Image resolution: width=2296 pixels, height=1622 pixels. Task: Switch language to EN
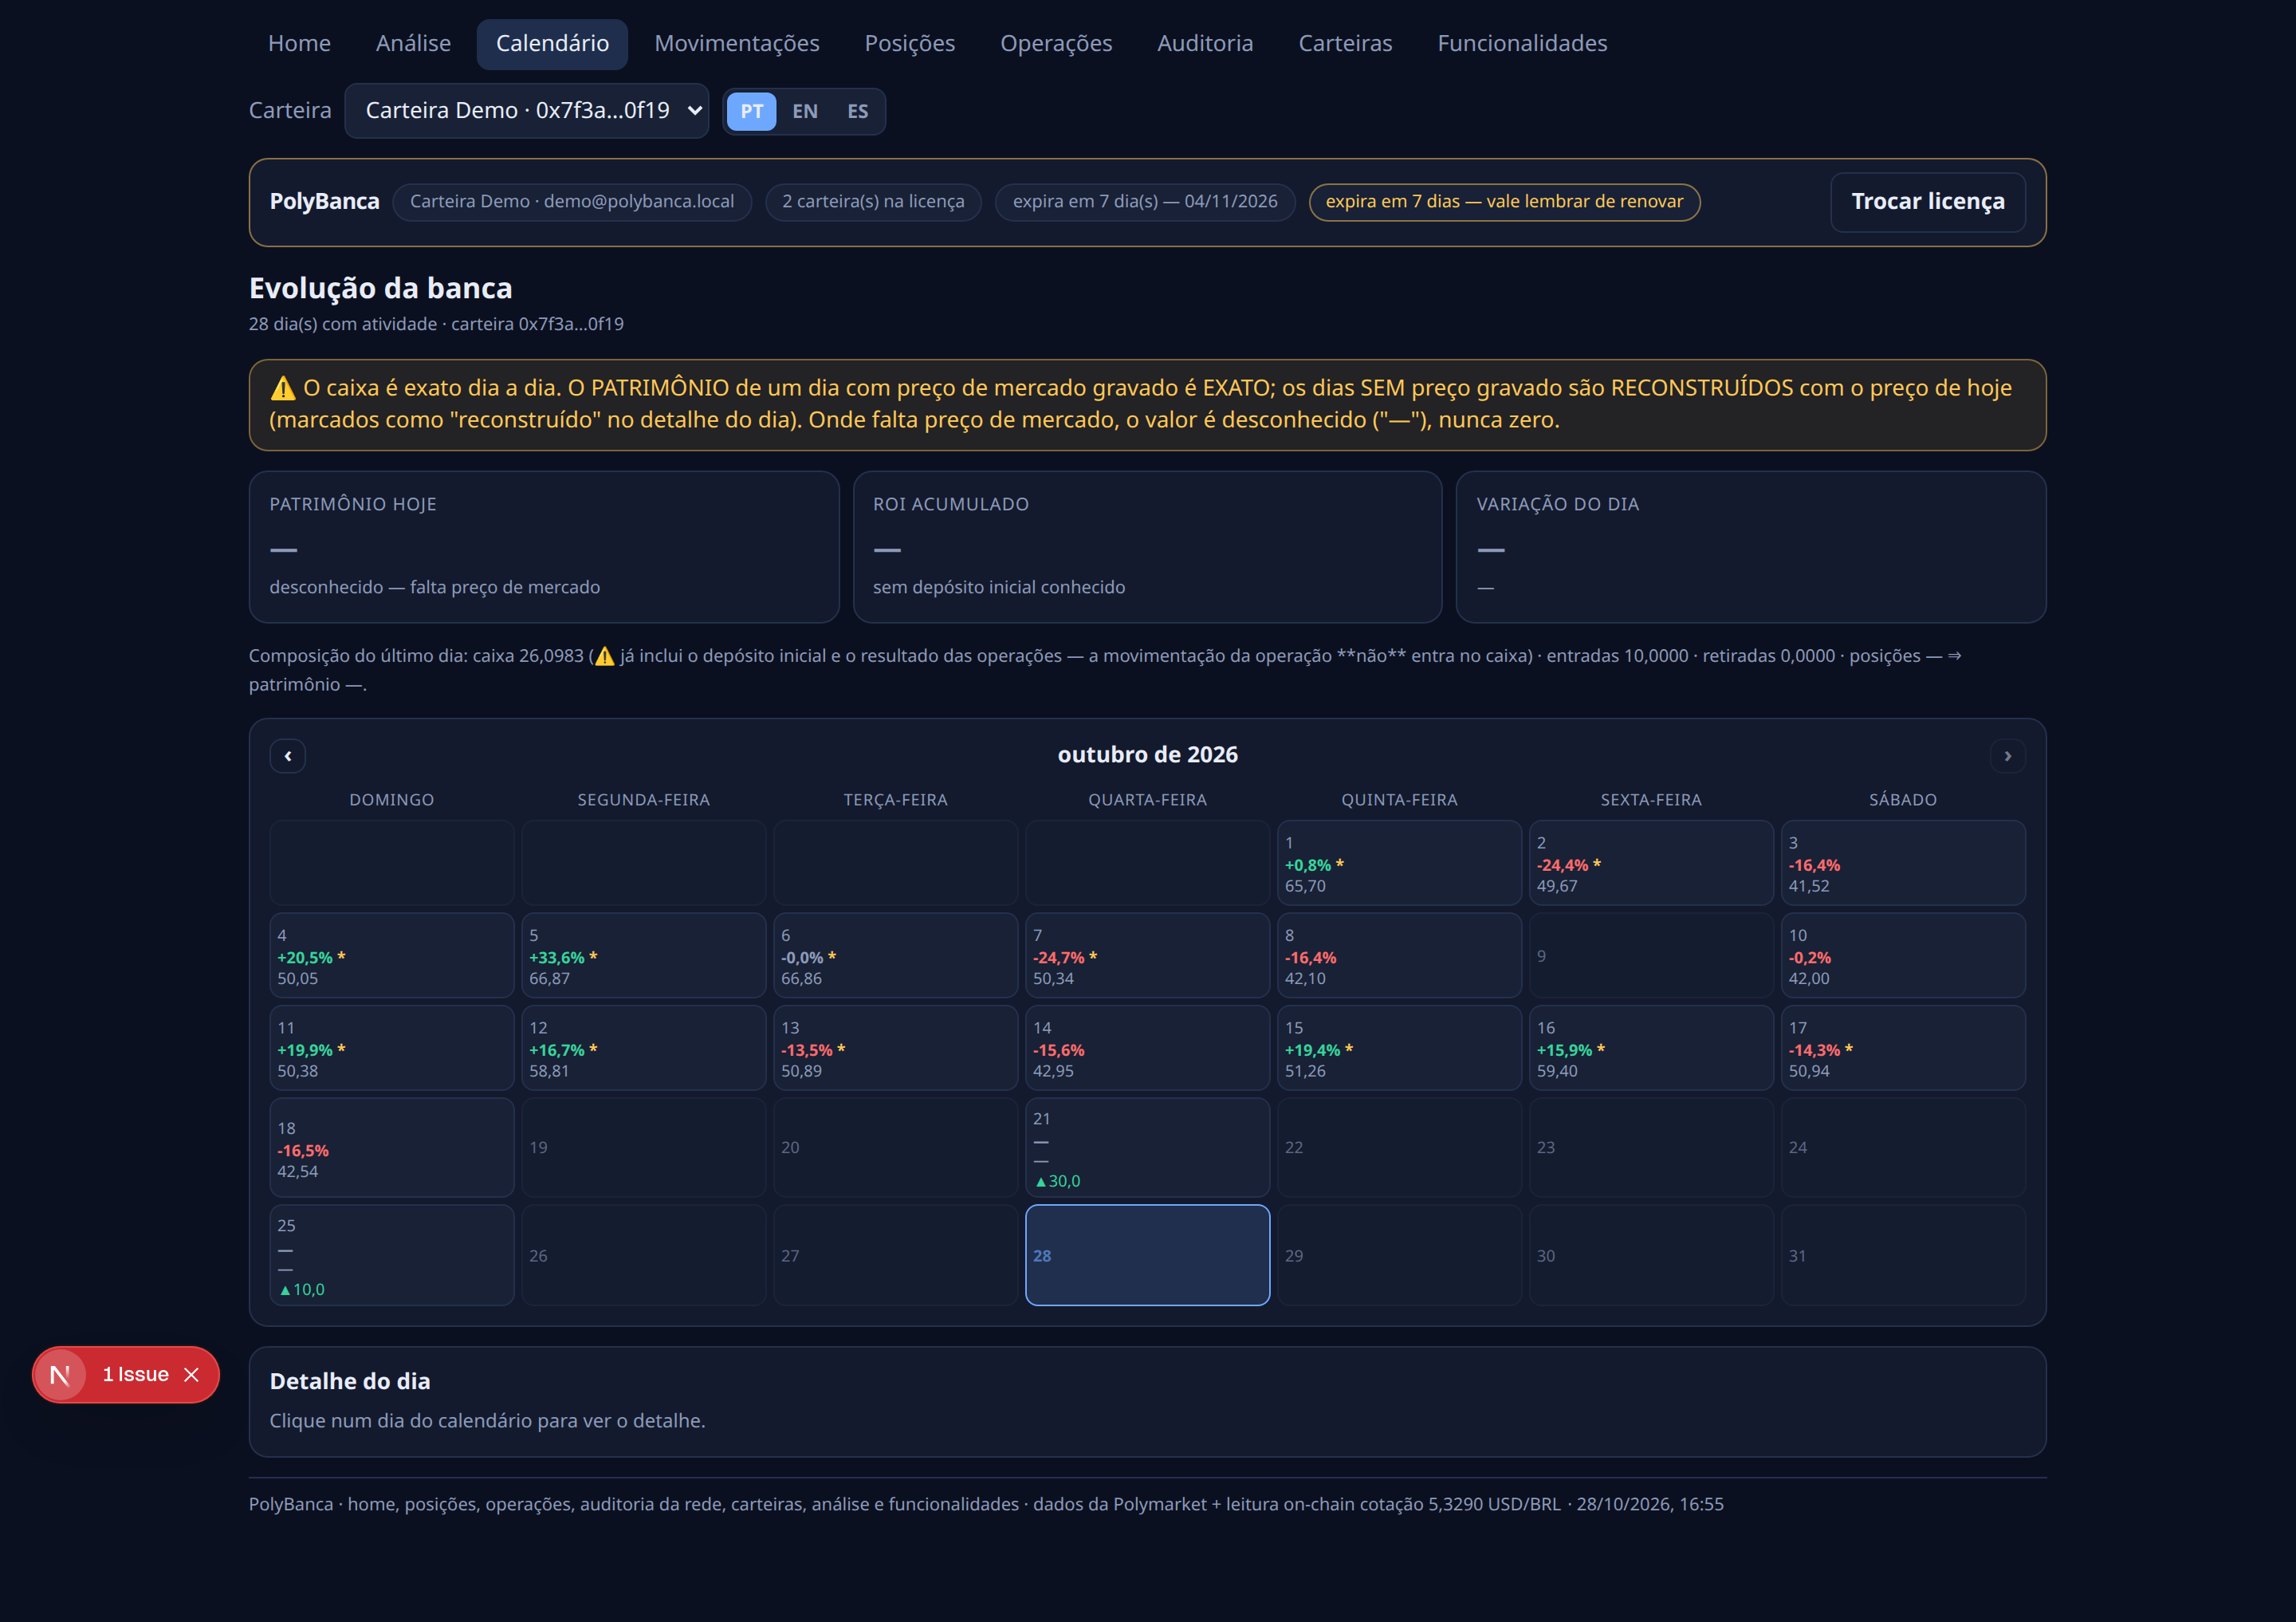(x=805, y=111)
